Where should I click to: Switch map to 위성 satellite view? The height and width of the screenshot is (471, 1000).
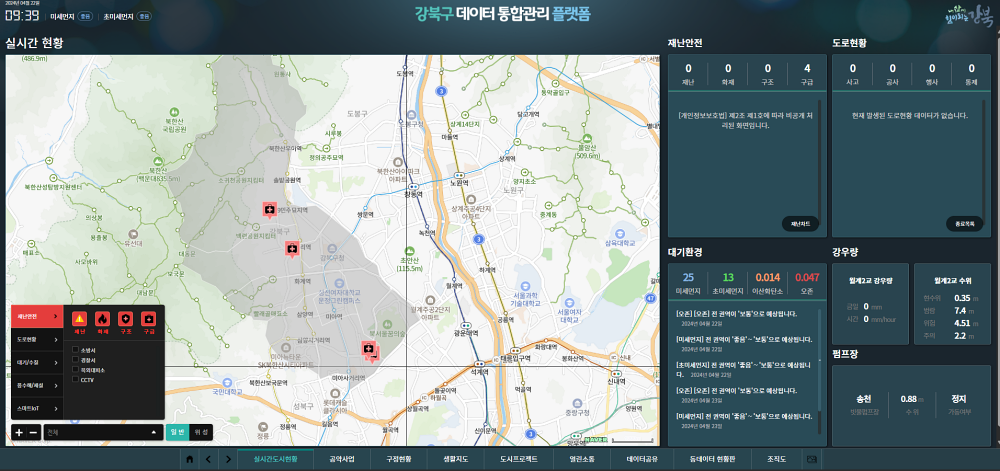click(x=201, y=433)
